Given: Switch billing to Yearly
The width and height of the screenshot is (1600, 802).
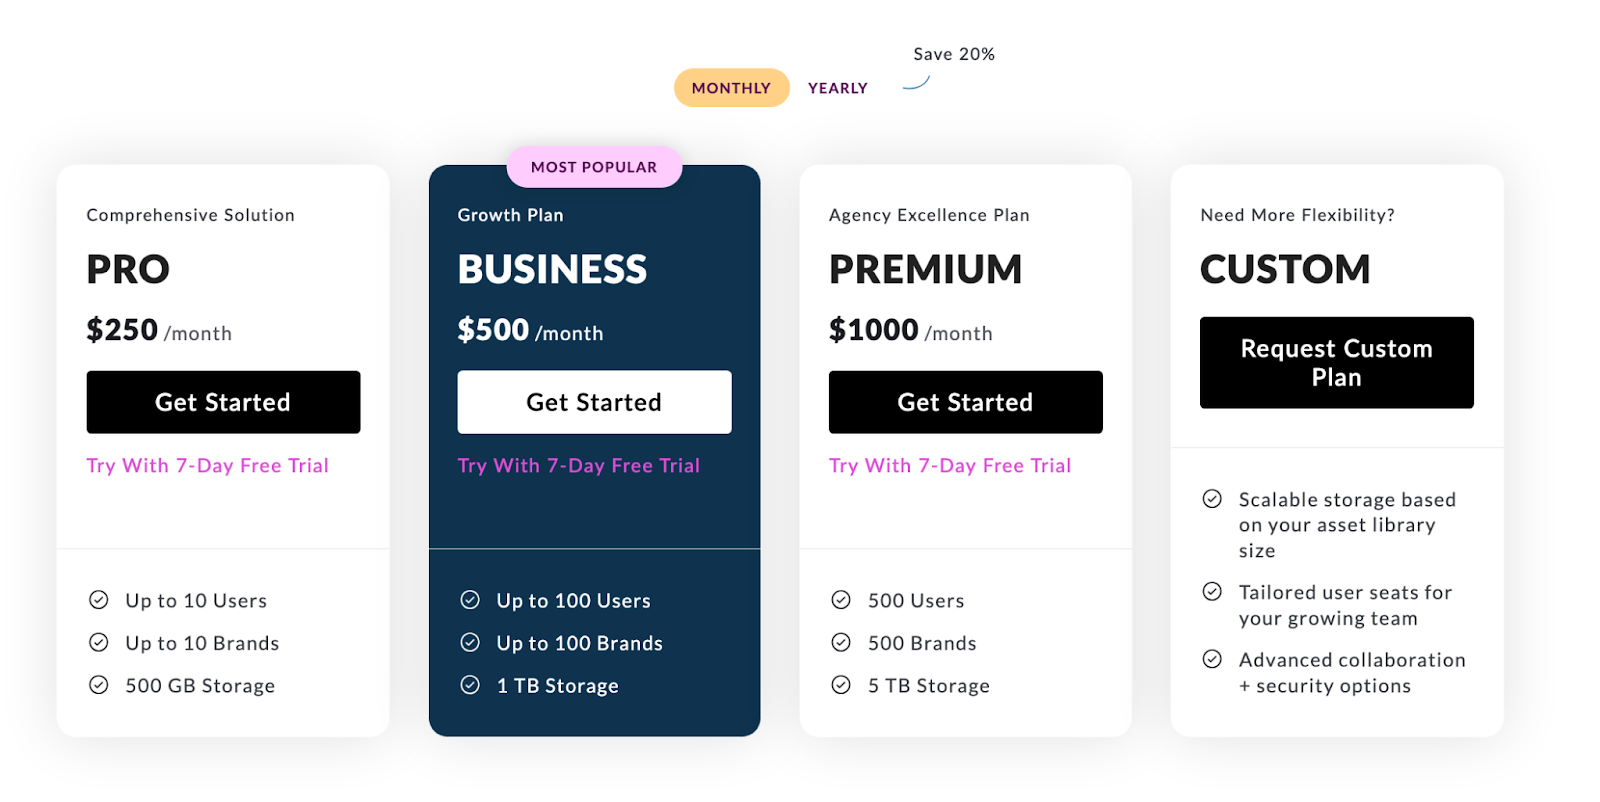Looking at the screenshot, I should [x=836, y=87].
